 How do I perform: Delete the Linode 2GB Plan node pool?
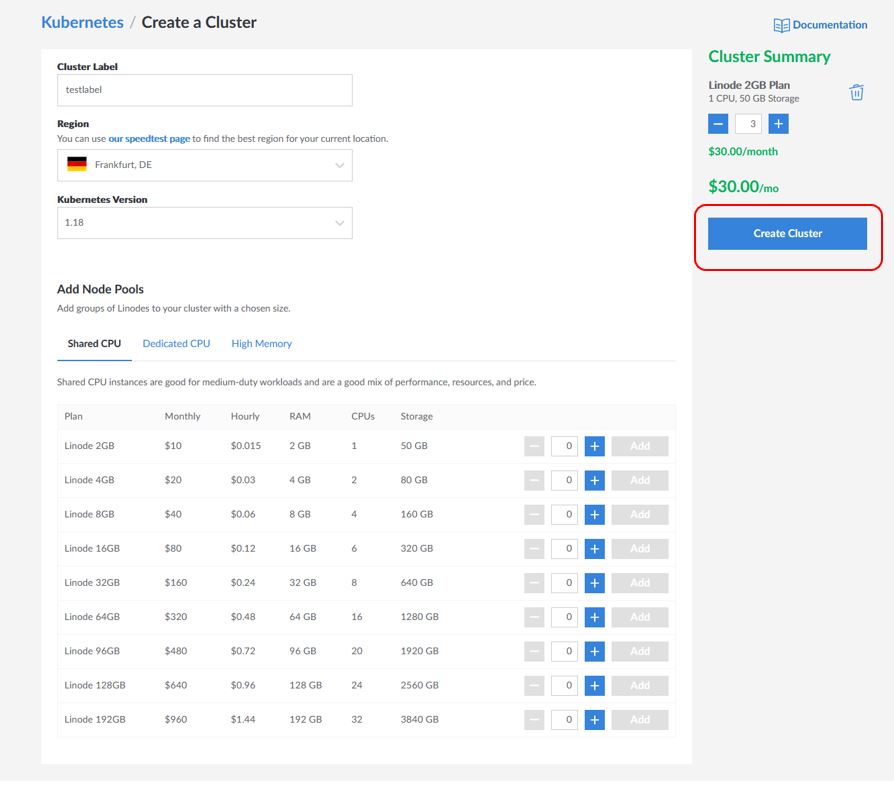[856, 92]
